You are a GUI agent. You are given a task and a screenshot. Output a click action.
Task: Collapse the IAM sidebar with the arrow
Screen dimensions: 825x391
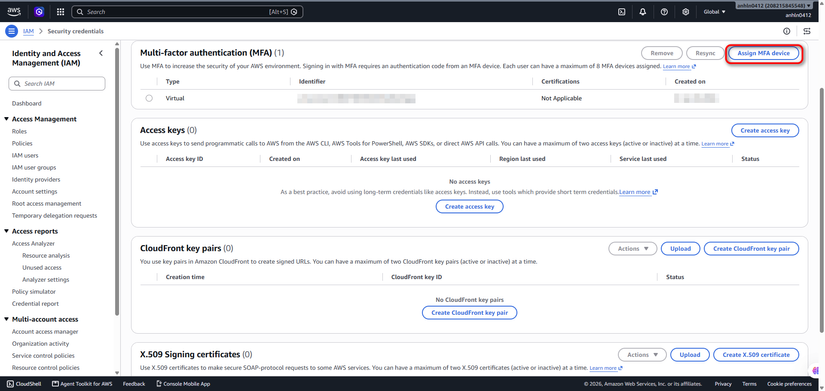pyautogui.click(x=101, y=53)
